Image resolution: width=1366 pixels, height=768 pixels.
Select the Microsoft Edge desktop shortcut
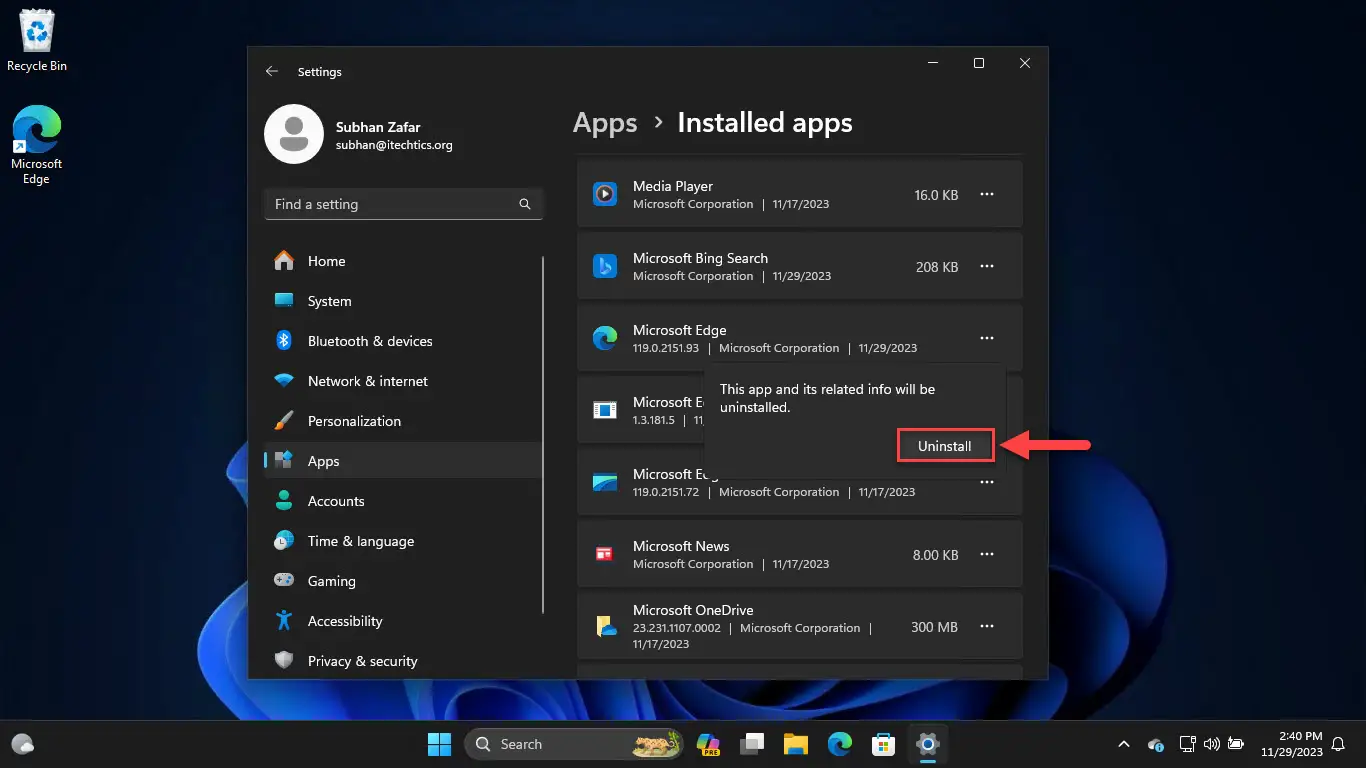[x=37, y=146]
